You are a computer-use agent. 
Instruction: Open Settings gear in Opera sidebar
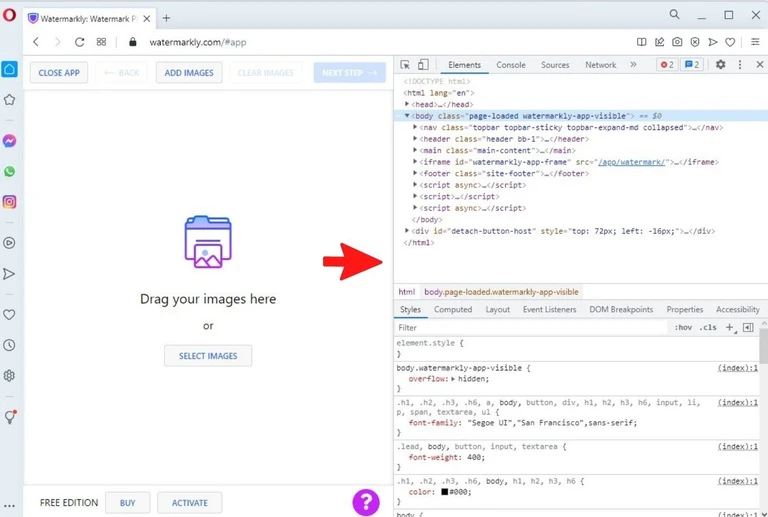[9, 376]
